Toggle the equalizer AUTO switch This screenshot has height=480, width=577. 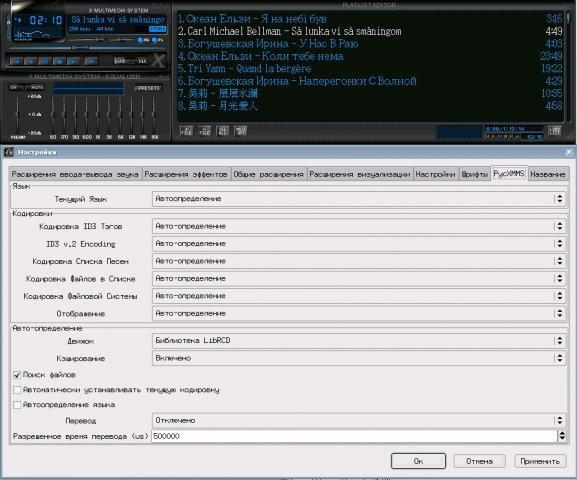[x=37, y=87]
